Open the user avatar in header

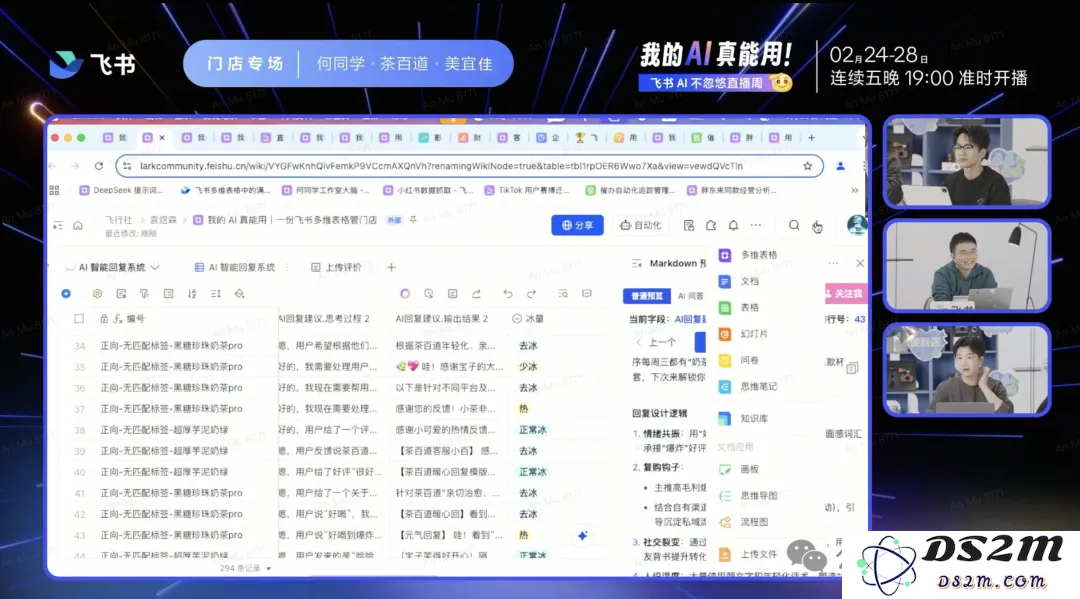(857, 224)
